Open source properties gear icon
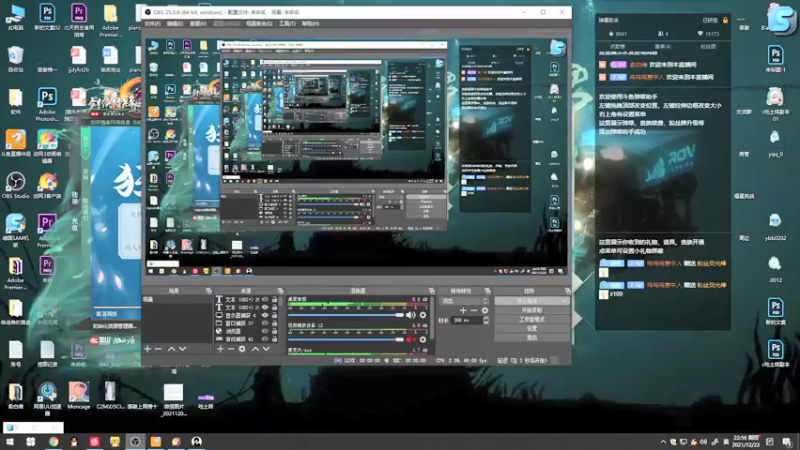Image resolution: width=800 pixels, height=450 pixels. click(x=242, y=349)
